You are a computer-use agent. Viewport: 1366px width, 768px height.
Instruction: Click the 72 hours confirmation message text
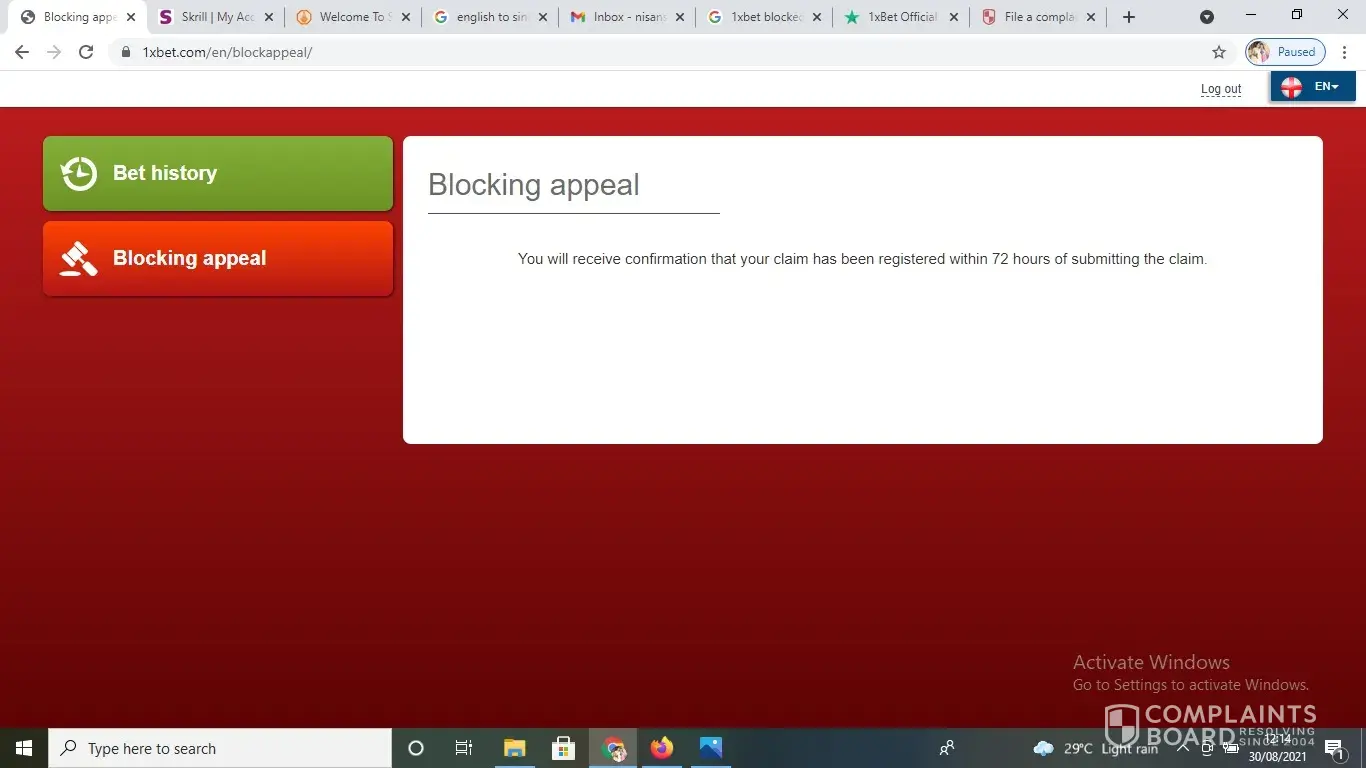tap(862, 259)
